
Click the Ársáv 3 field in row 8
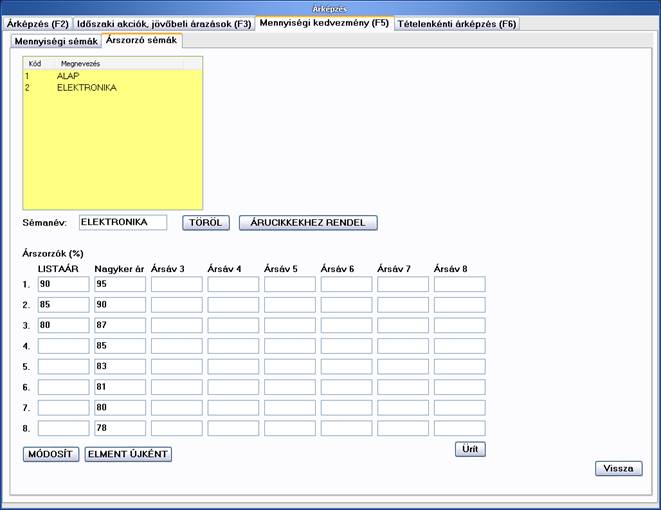pos(177,428)
